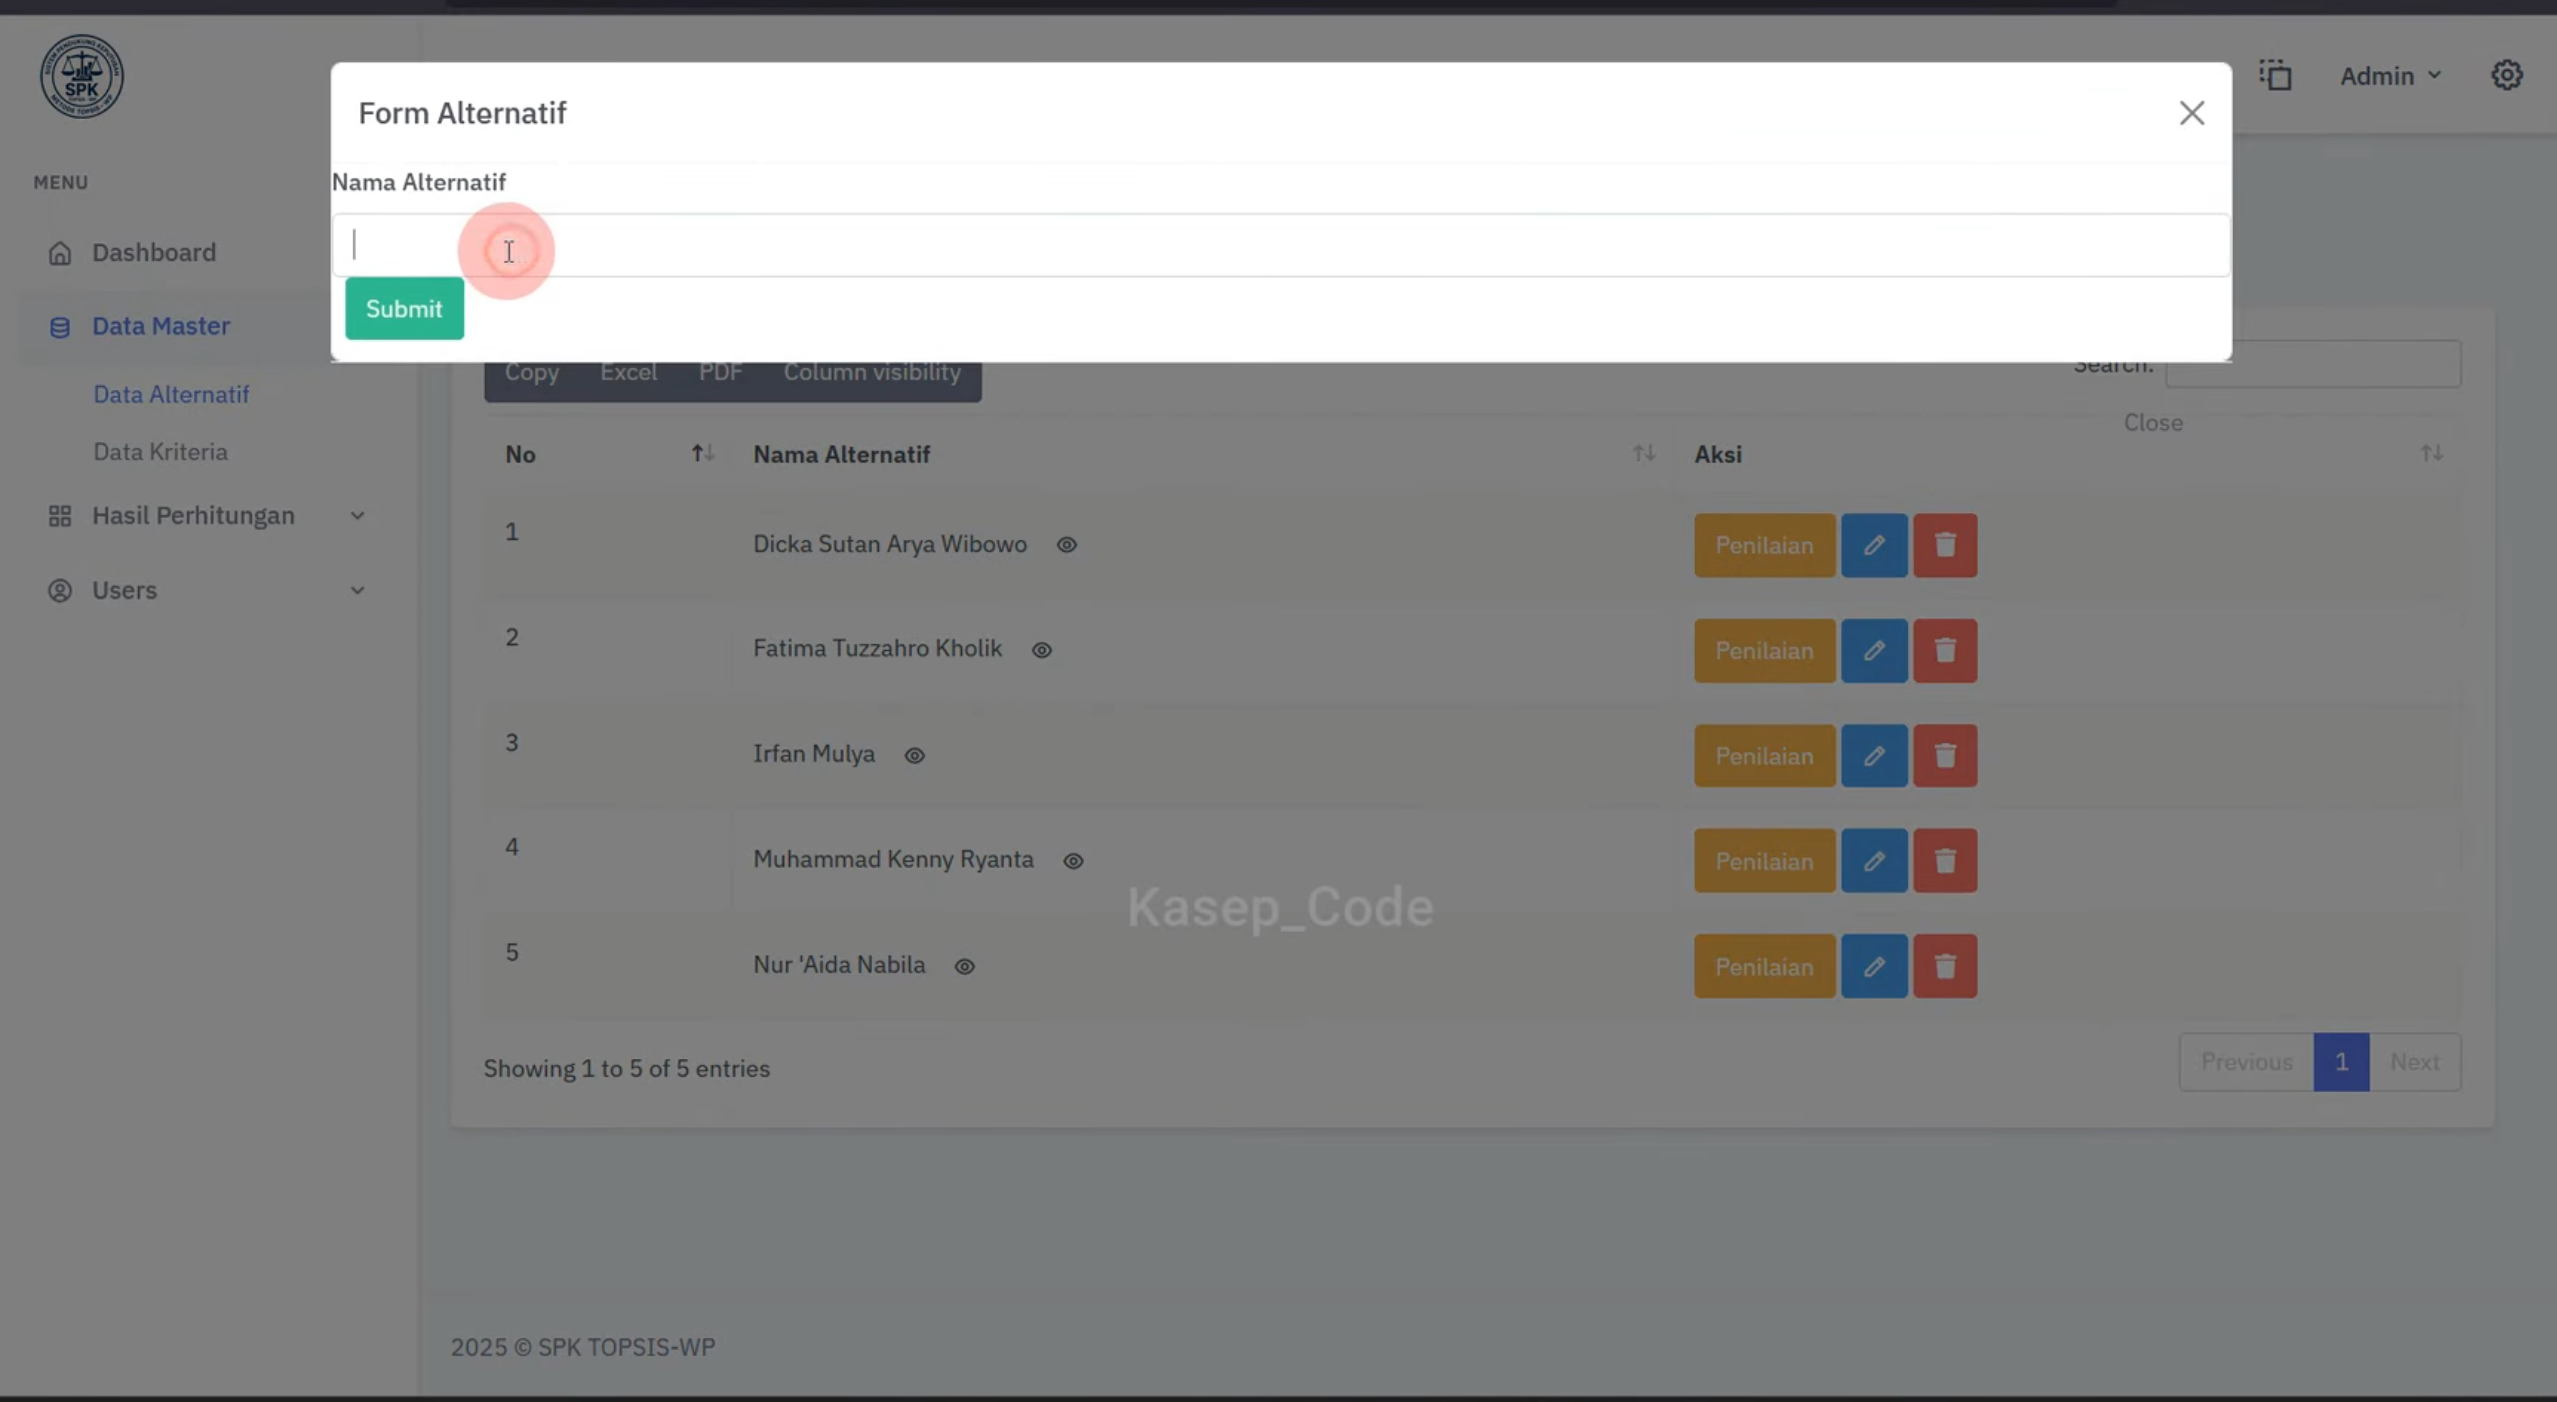Click the layout icon beside Admin
2557x1402 pixels.
coord(2275,75)
